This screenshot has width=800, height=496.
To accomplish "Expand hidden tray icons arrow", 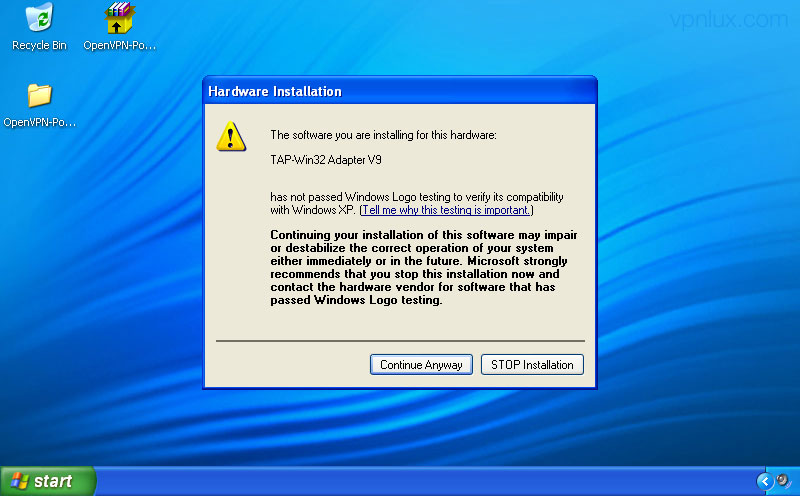I will (x=765, y=481).
